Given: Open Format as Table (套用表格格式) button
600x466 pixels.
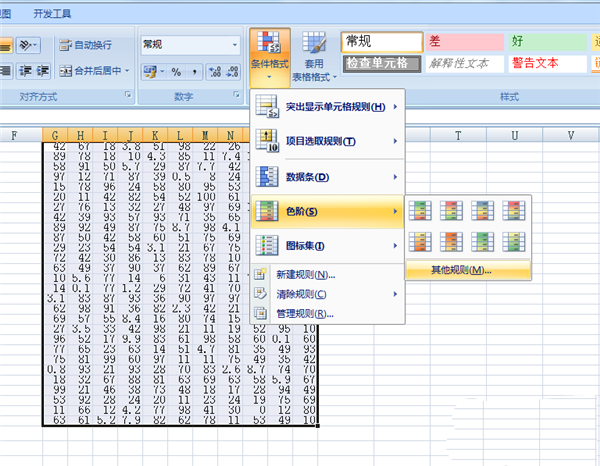Looking at the screenshot, I should click(314, 57).
